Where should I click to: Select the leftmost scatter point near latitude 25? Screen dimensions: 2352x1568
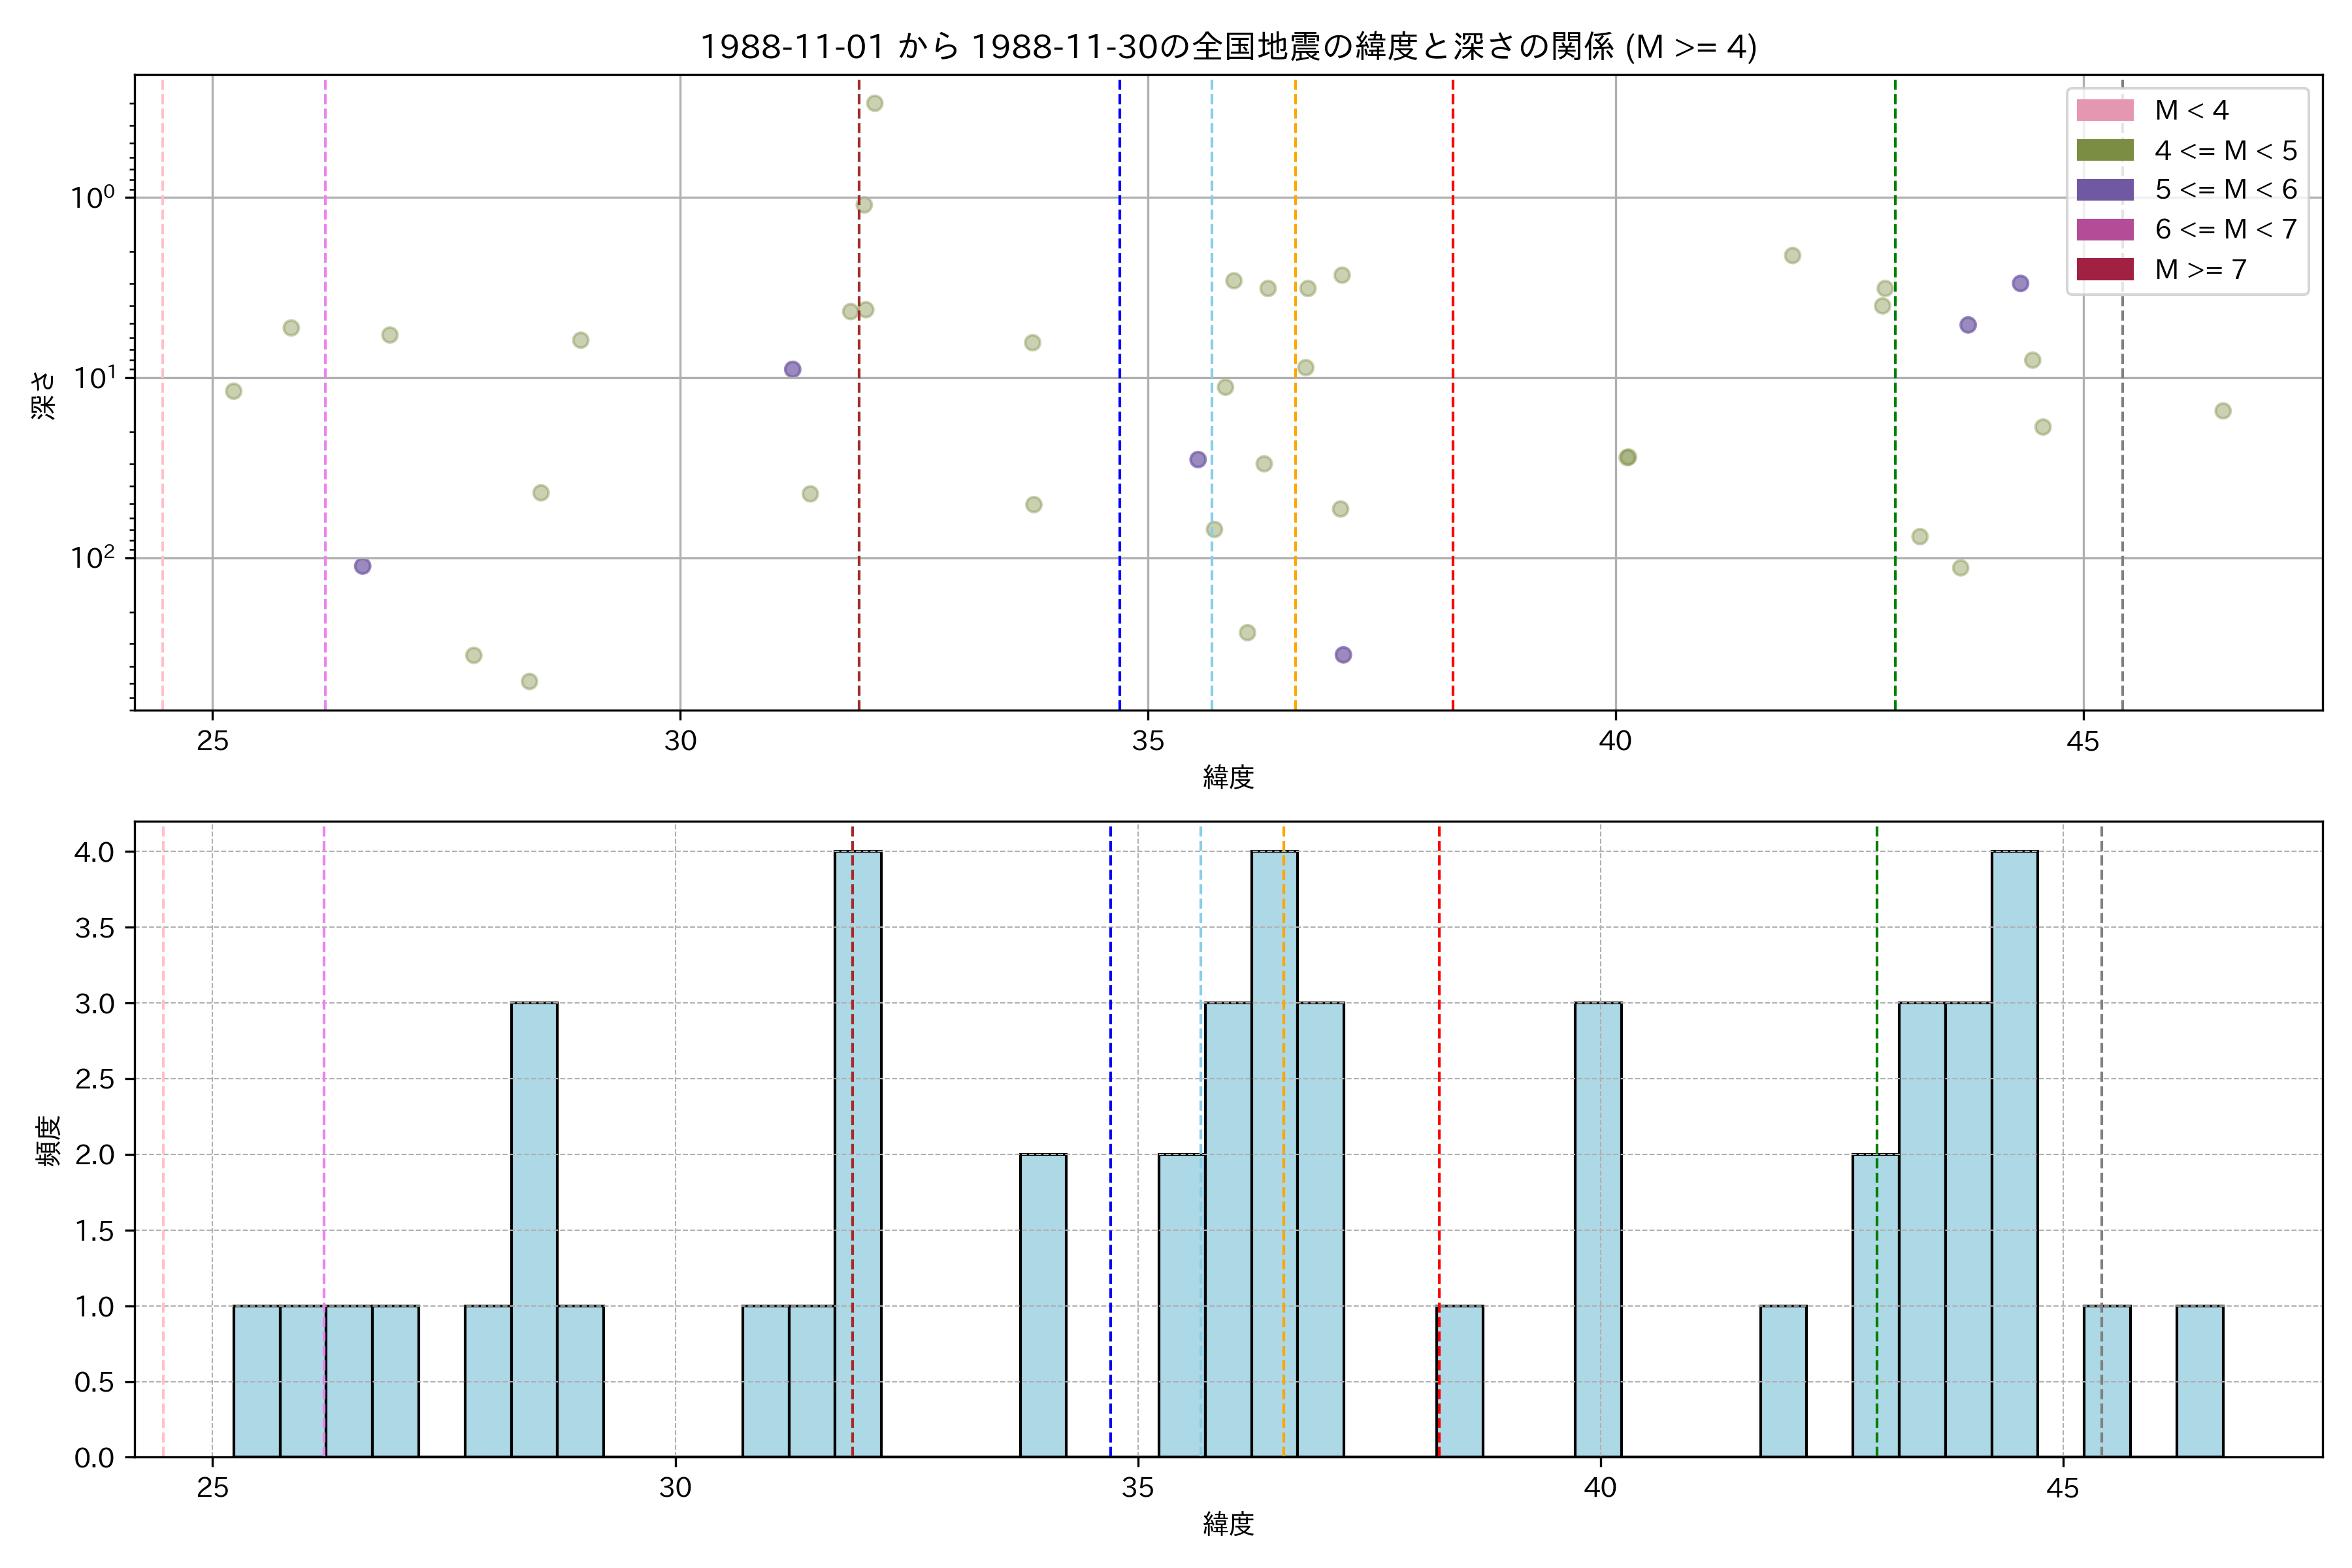click(233, 391)
